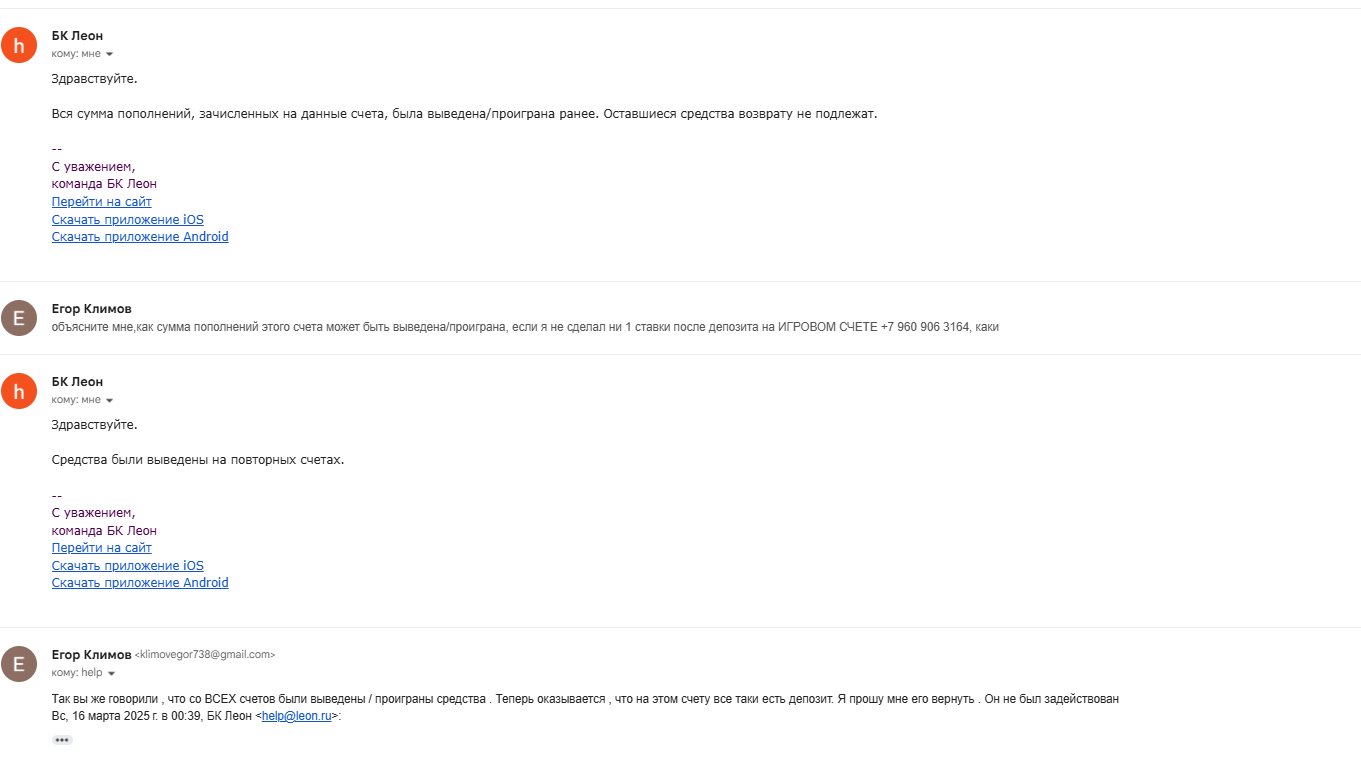Click "Скачать приложение Android" in the повторных счетах reply
1361x772 pixels.
click(x=140, y=583)
